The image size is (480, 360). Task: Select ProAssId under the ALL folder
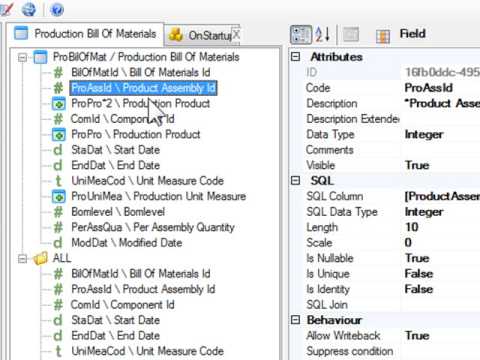(143, 289)
